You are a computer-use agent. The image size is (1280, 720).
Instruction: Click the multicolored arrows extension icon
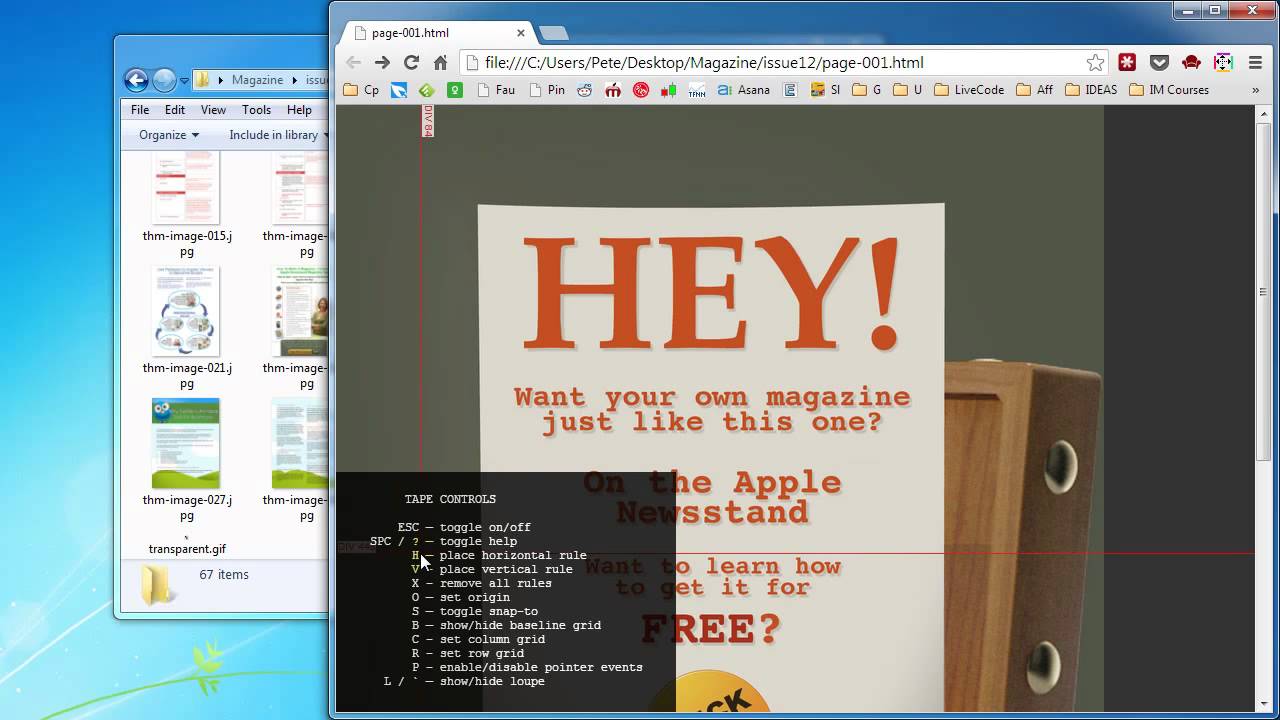[x=1223, y=62]
